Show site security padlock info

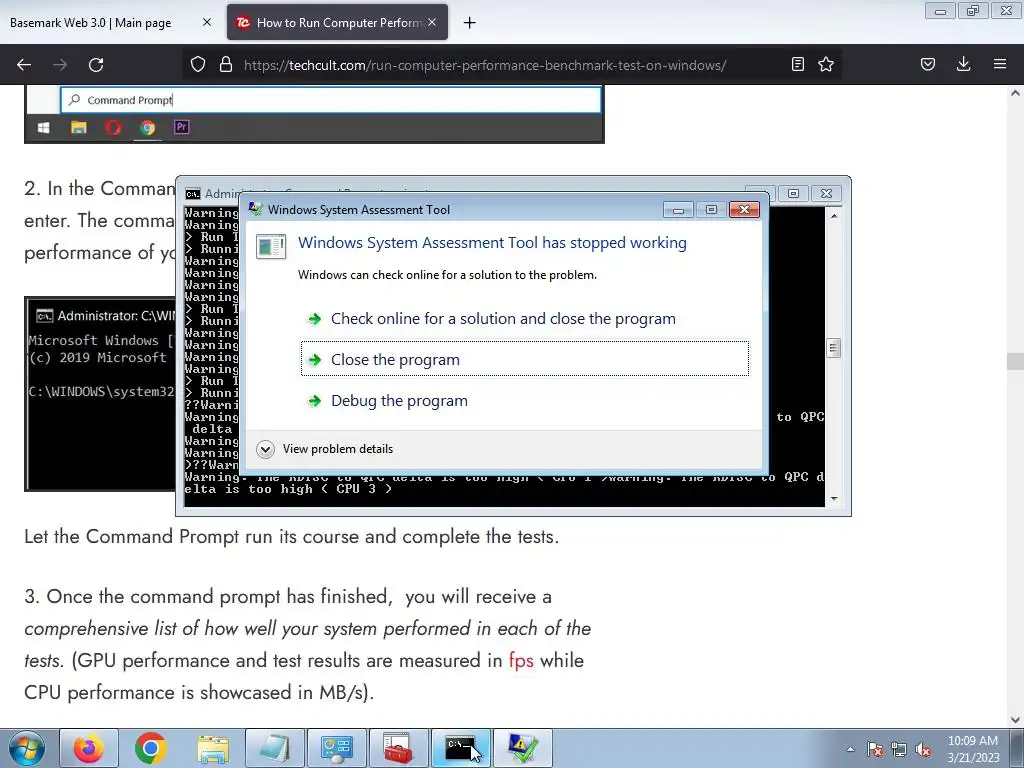[x=226, y=65]
